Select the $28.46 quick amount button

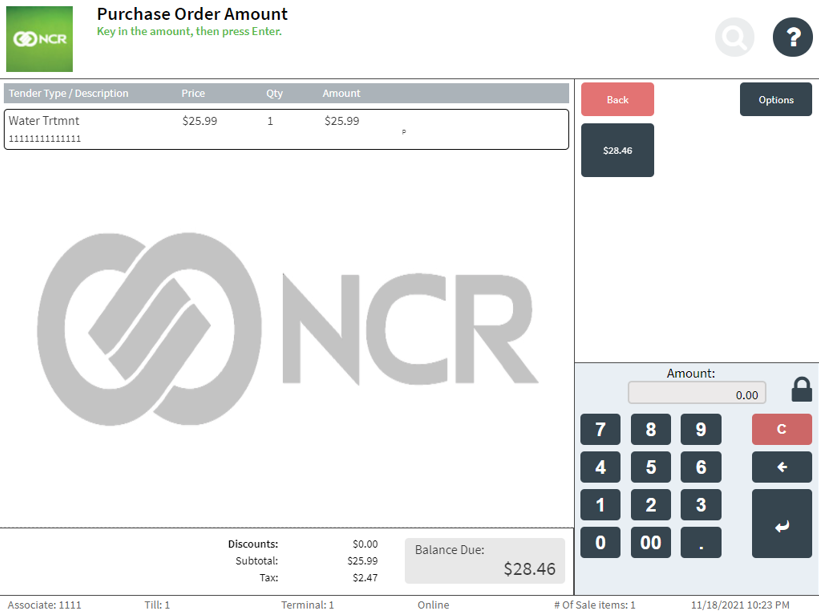[x=617, y=151]
